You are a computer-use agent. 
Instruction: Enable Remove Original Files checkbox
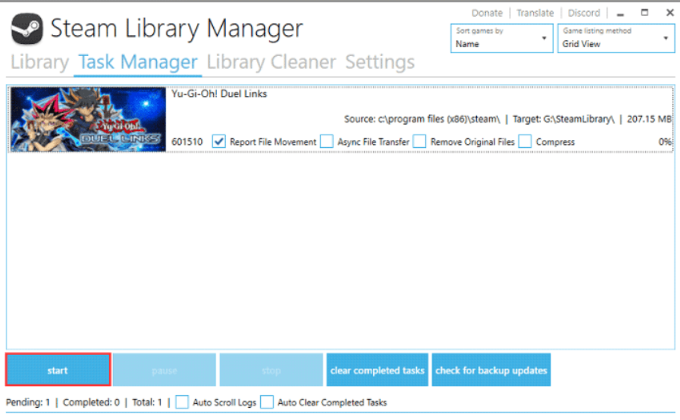point(419,141)
